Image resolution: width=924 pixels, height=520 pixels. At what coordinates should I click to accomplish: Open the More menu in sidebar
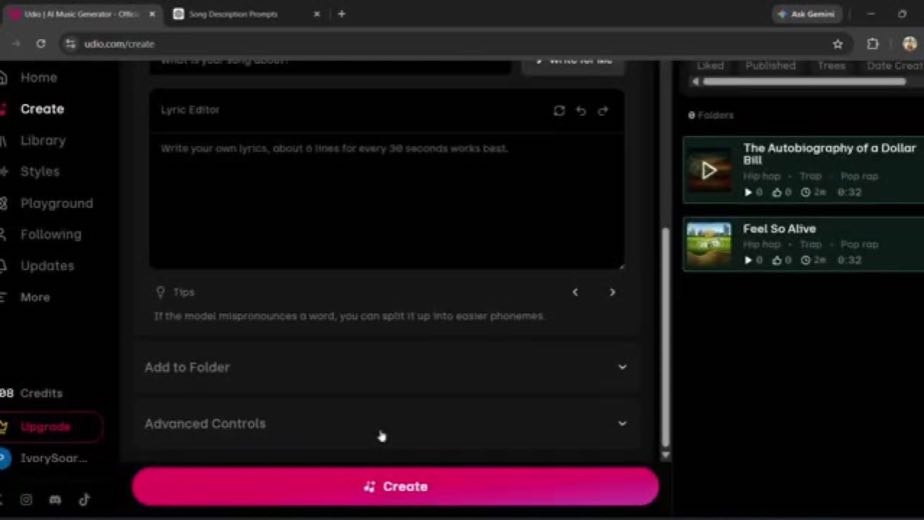[35, 297]
